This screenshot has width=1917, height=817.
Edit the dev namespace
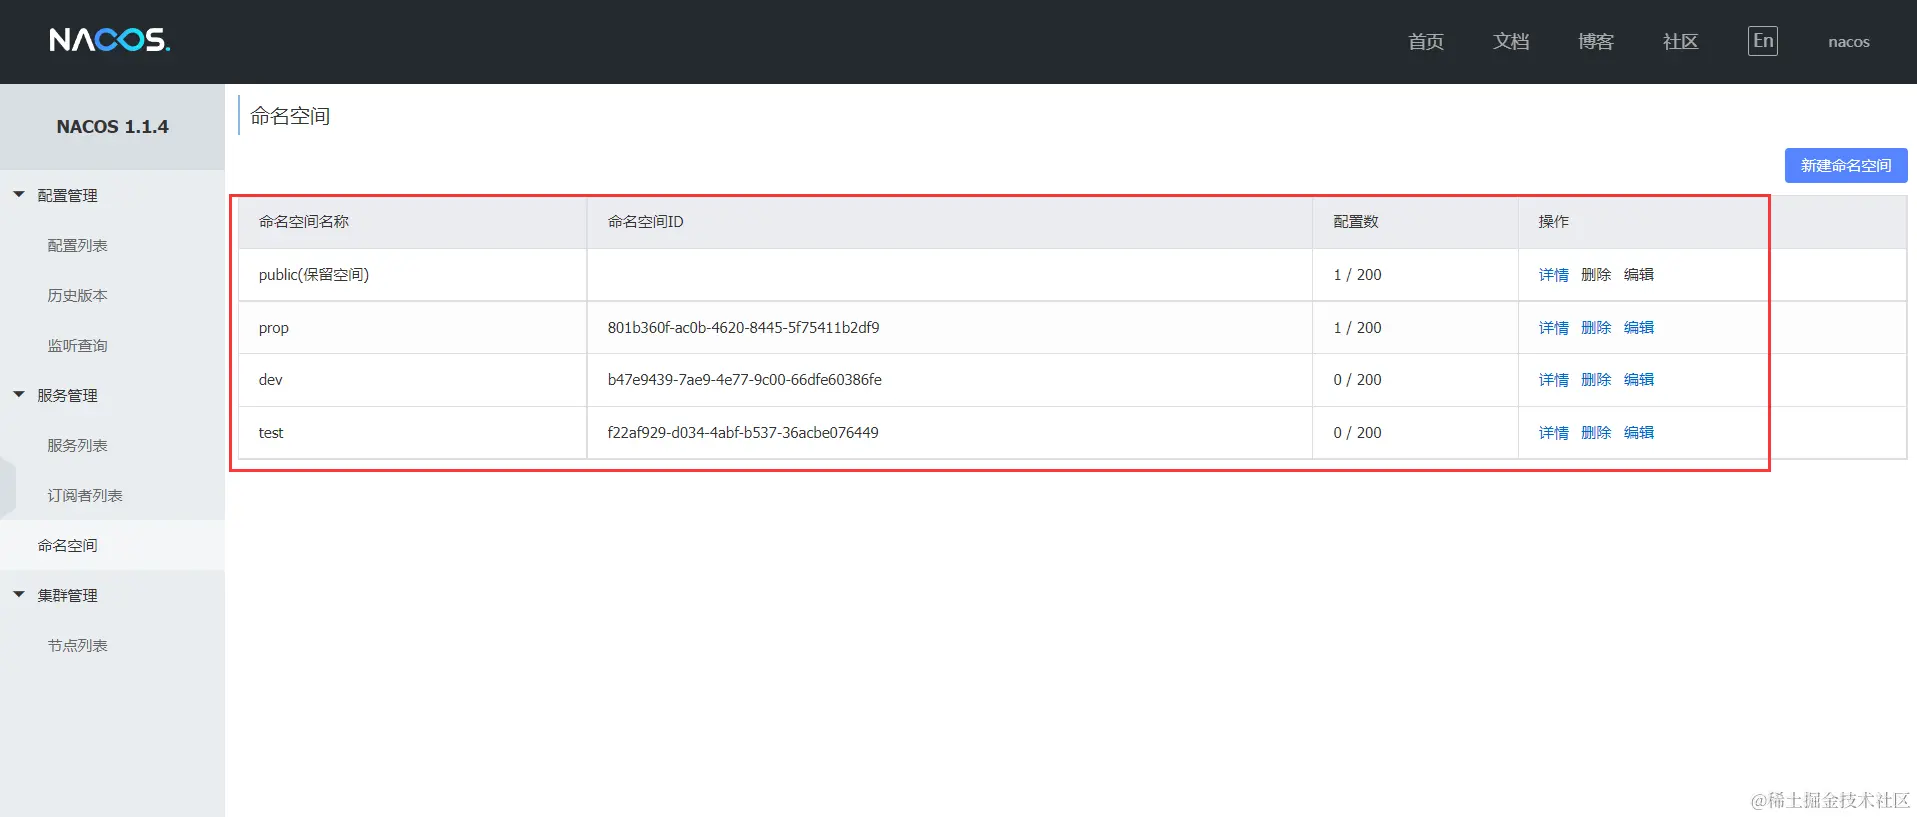1639,380
